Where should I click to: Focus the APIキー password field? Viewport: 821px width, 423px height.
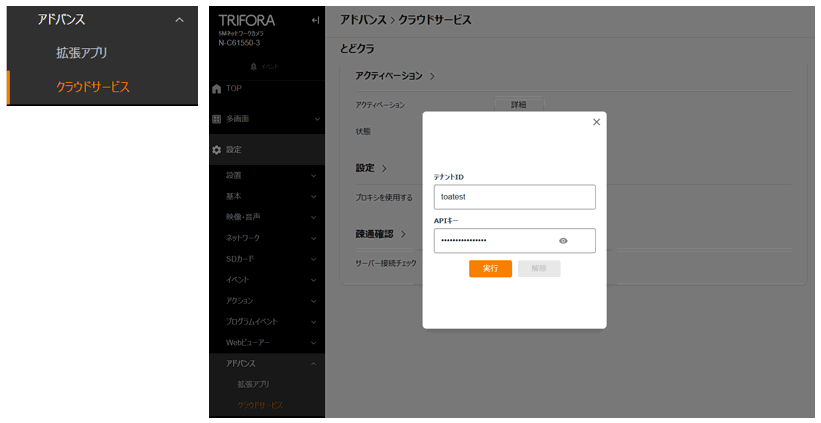pos(515,241)
